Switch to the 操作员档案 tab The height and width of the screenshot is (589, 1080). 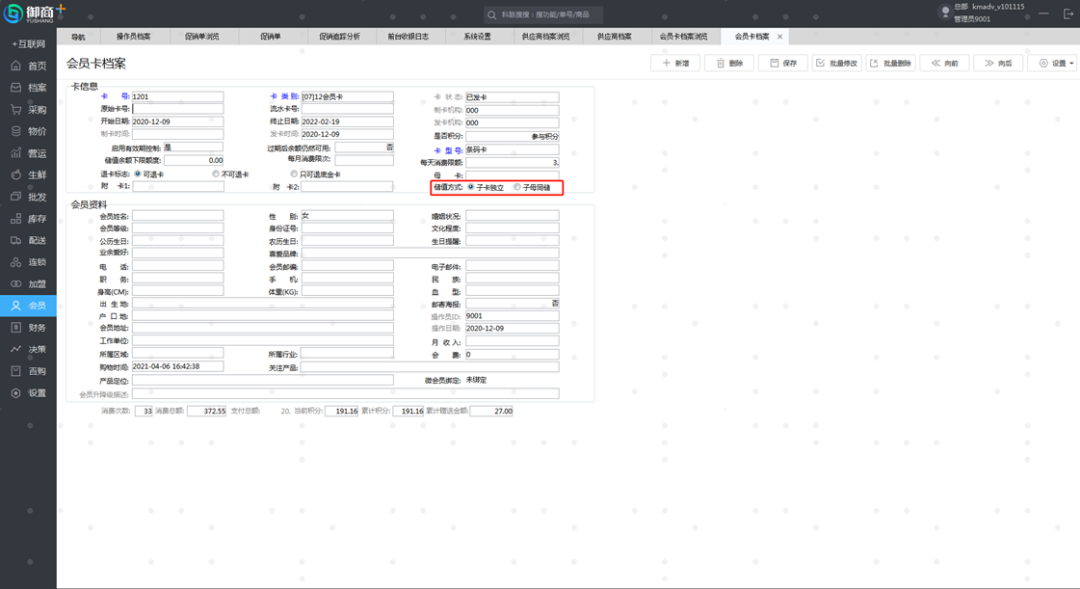point(134,37)
